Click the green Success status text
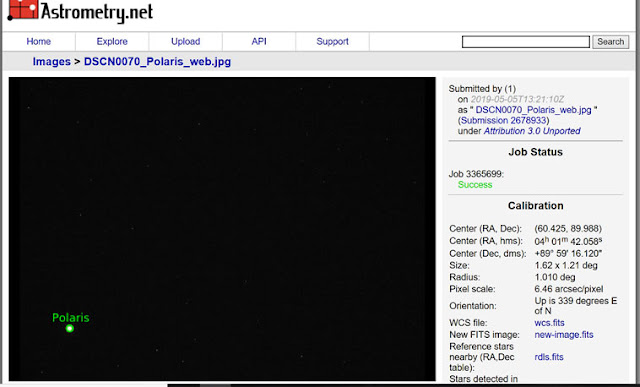The height and width of the screenshot is (387, 640). point(475,185)
